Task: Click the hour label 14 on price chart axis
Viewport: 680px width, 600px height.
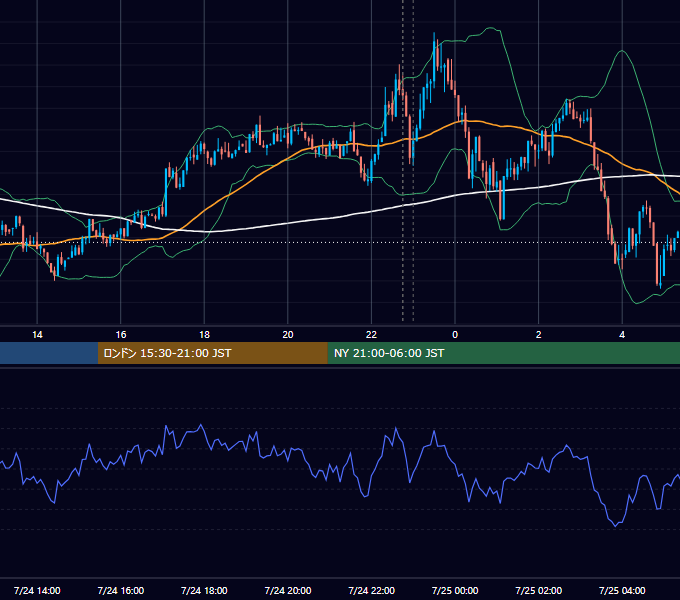Action: [x=37, y=335]
